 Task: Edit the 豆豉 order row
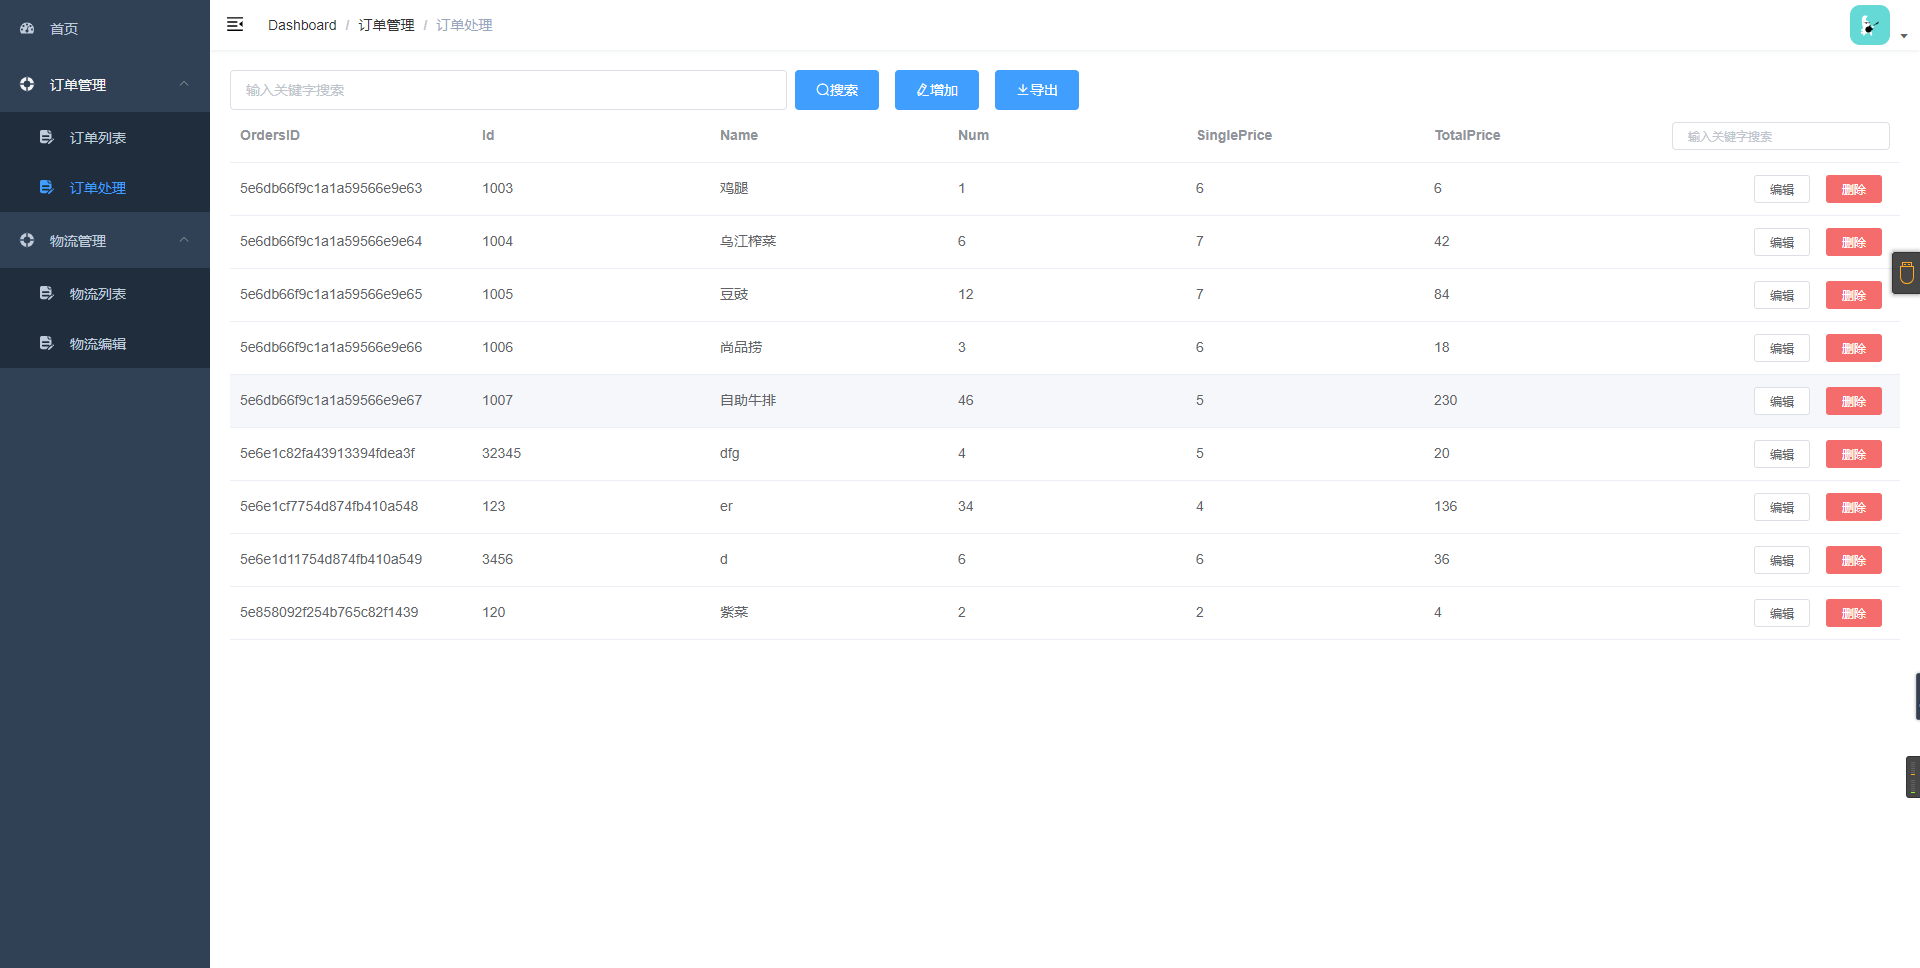(1782, 295)
